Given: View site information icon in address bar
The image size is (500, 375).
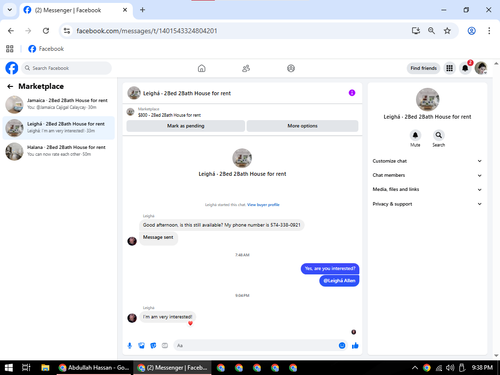Looking at the screenshot, I should [67, 31].
